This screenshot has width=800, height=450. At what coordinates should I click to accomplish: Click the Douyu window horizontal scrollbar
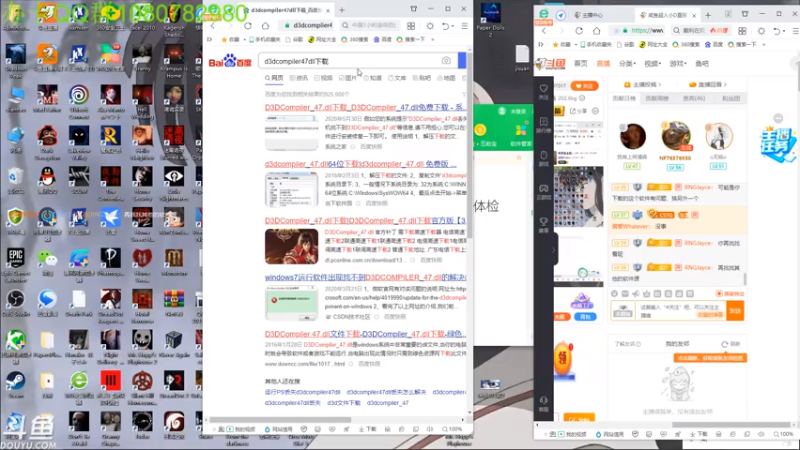click(x=731, y=424)
